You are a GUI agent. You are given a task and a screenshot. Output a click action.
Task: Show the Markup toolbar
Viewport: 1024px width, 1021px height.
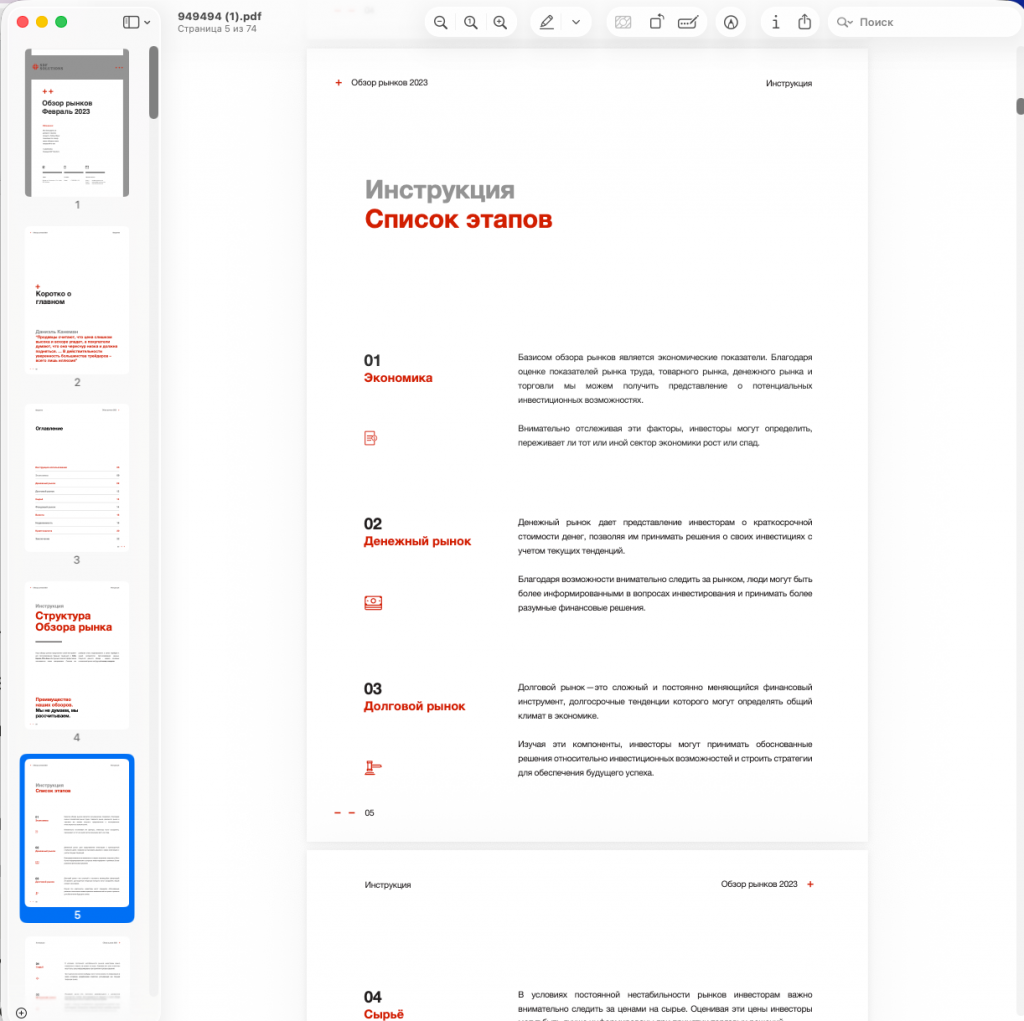(731, 22)
